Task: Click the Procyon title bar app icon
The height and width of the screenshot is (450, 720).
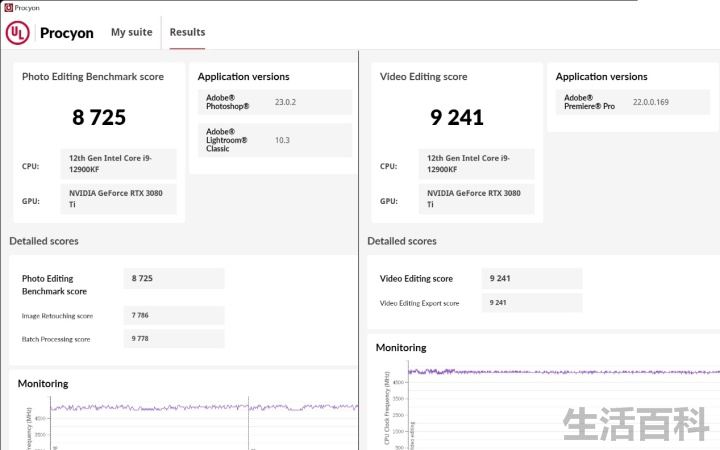Action: [8, 7]
